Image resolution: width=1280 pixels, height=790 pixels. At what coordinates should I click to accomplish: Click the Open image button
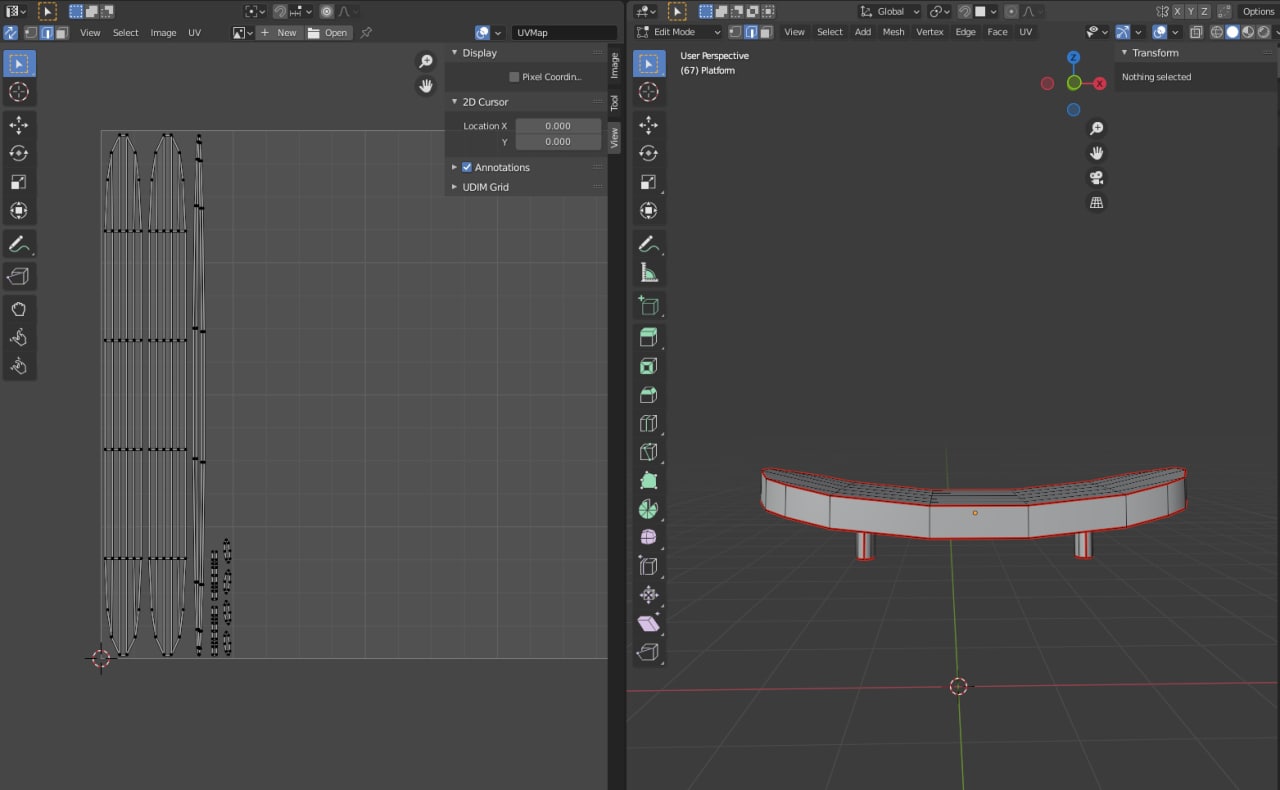point(328,32)
